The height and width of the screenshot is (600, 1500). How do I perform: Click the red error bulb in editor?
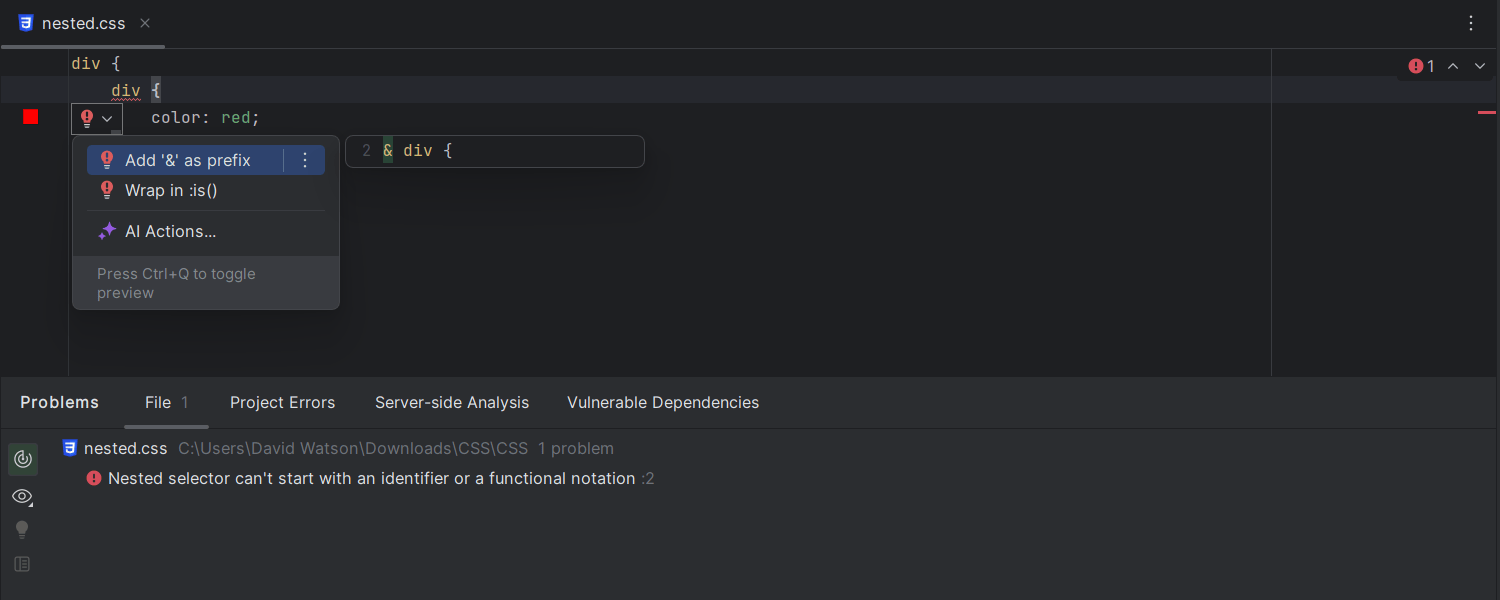pyautogui.click(x=87, y=118)
